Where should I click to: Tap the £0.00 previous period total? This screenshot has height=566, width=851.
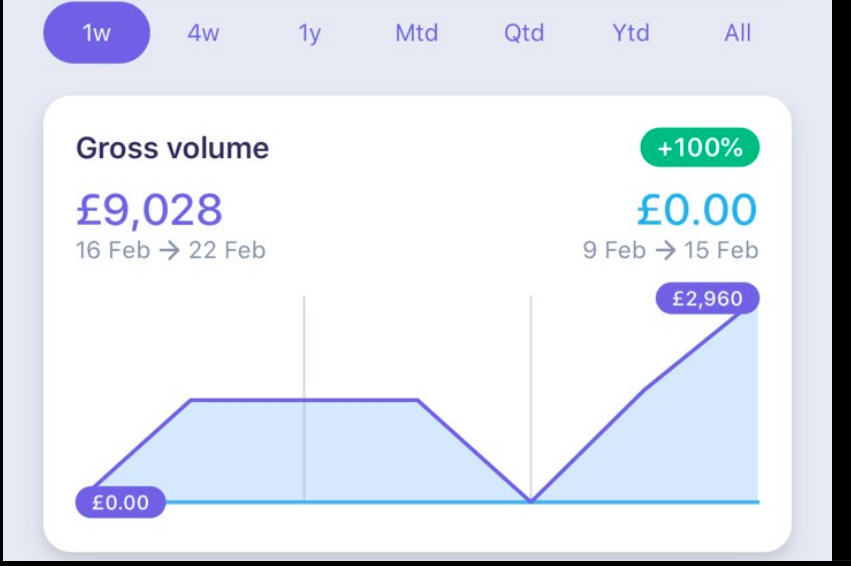[697, 210]
